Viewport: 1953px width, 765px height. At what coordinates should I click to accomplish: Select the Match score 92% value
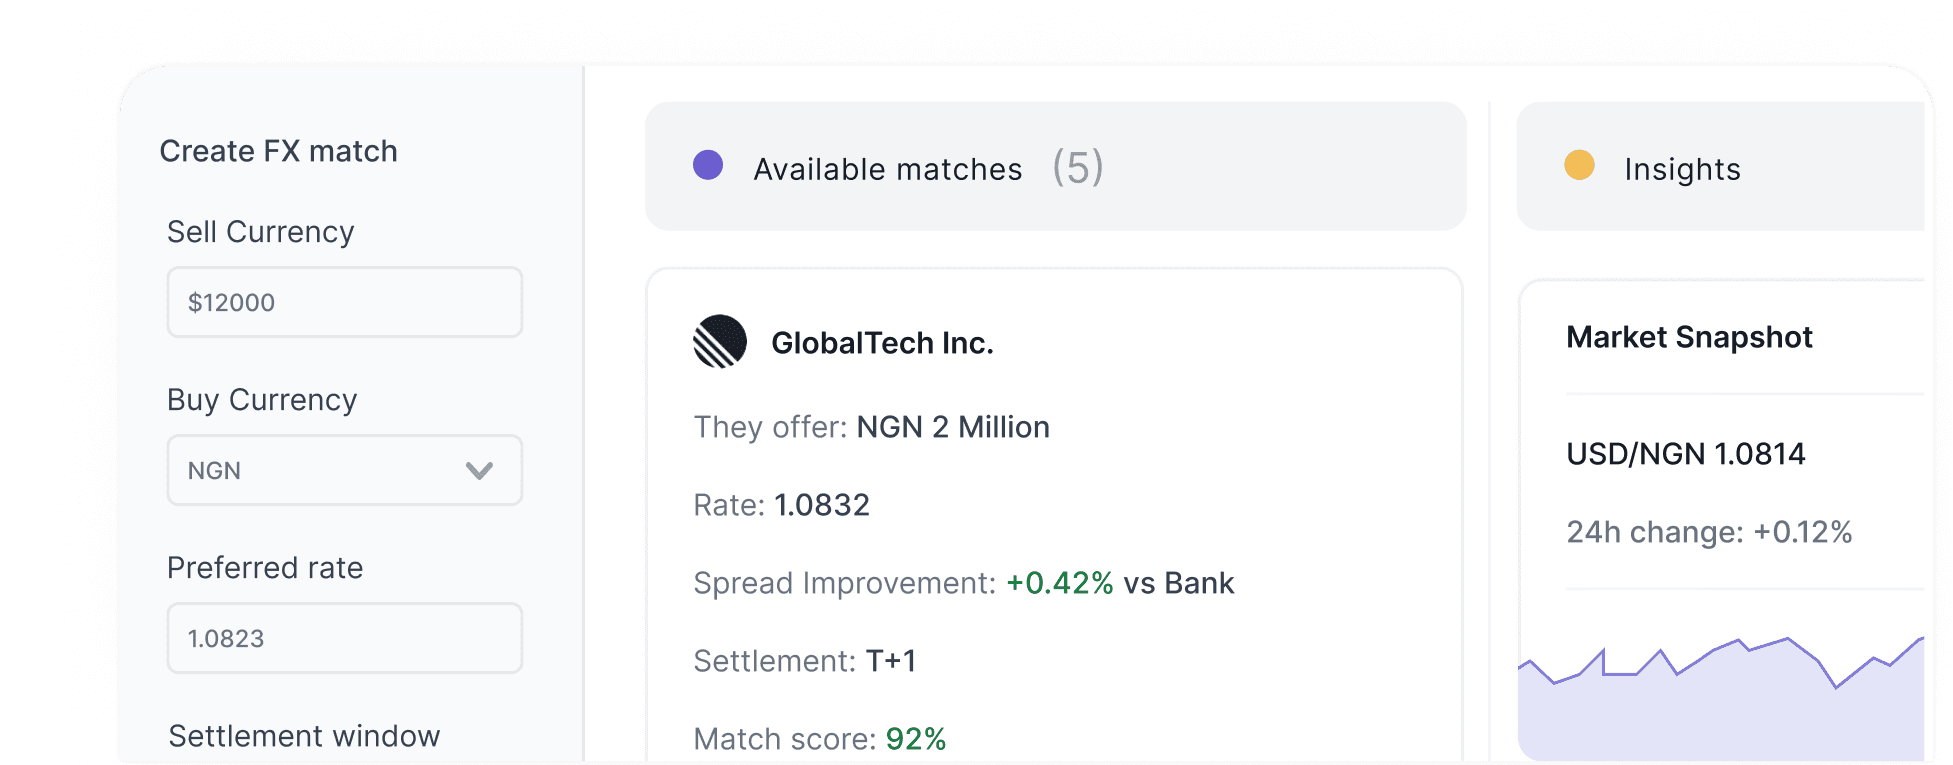click(x=917, y=739)
